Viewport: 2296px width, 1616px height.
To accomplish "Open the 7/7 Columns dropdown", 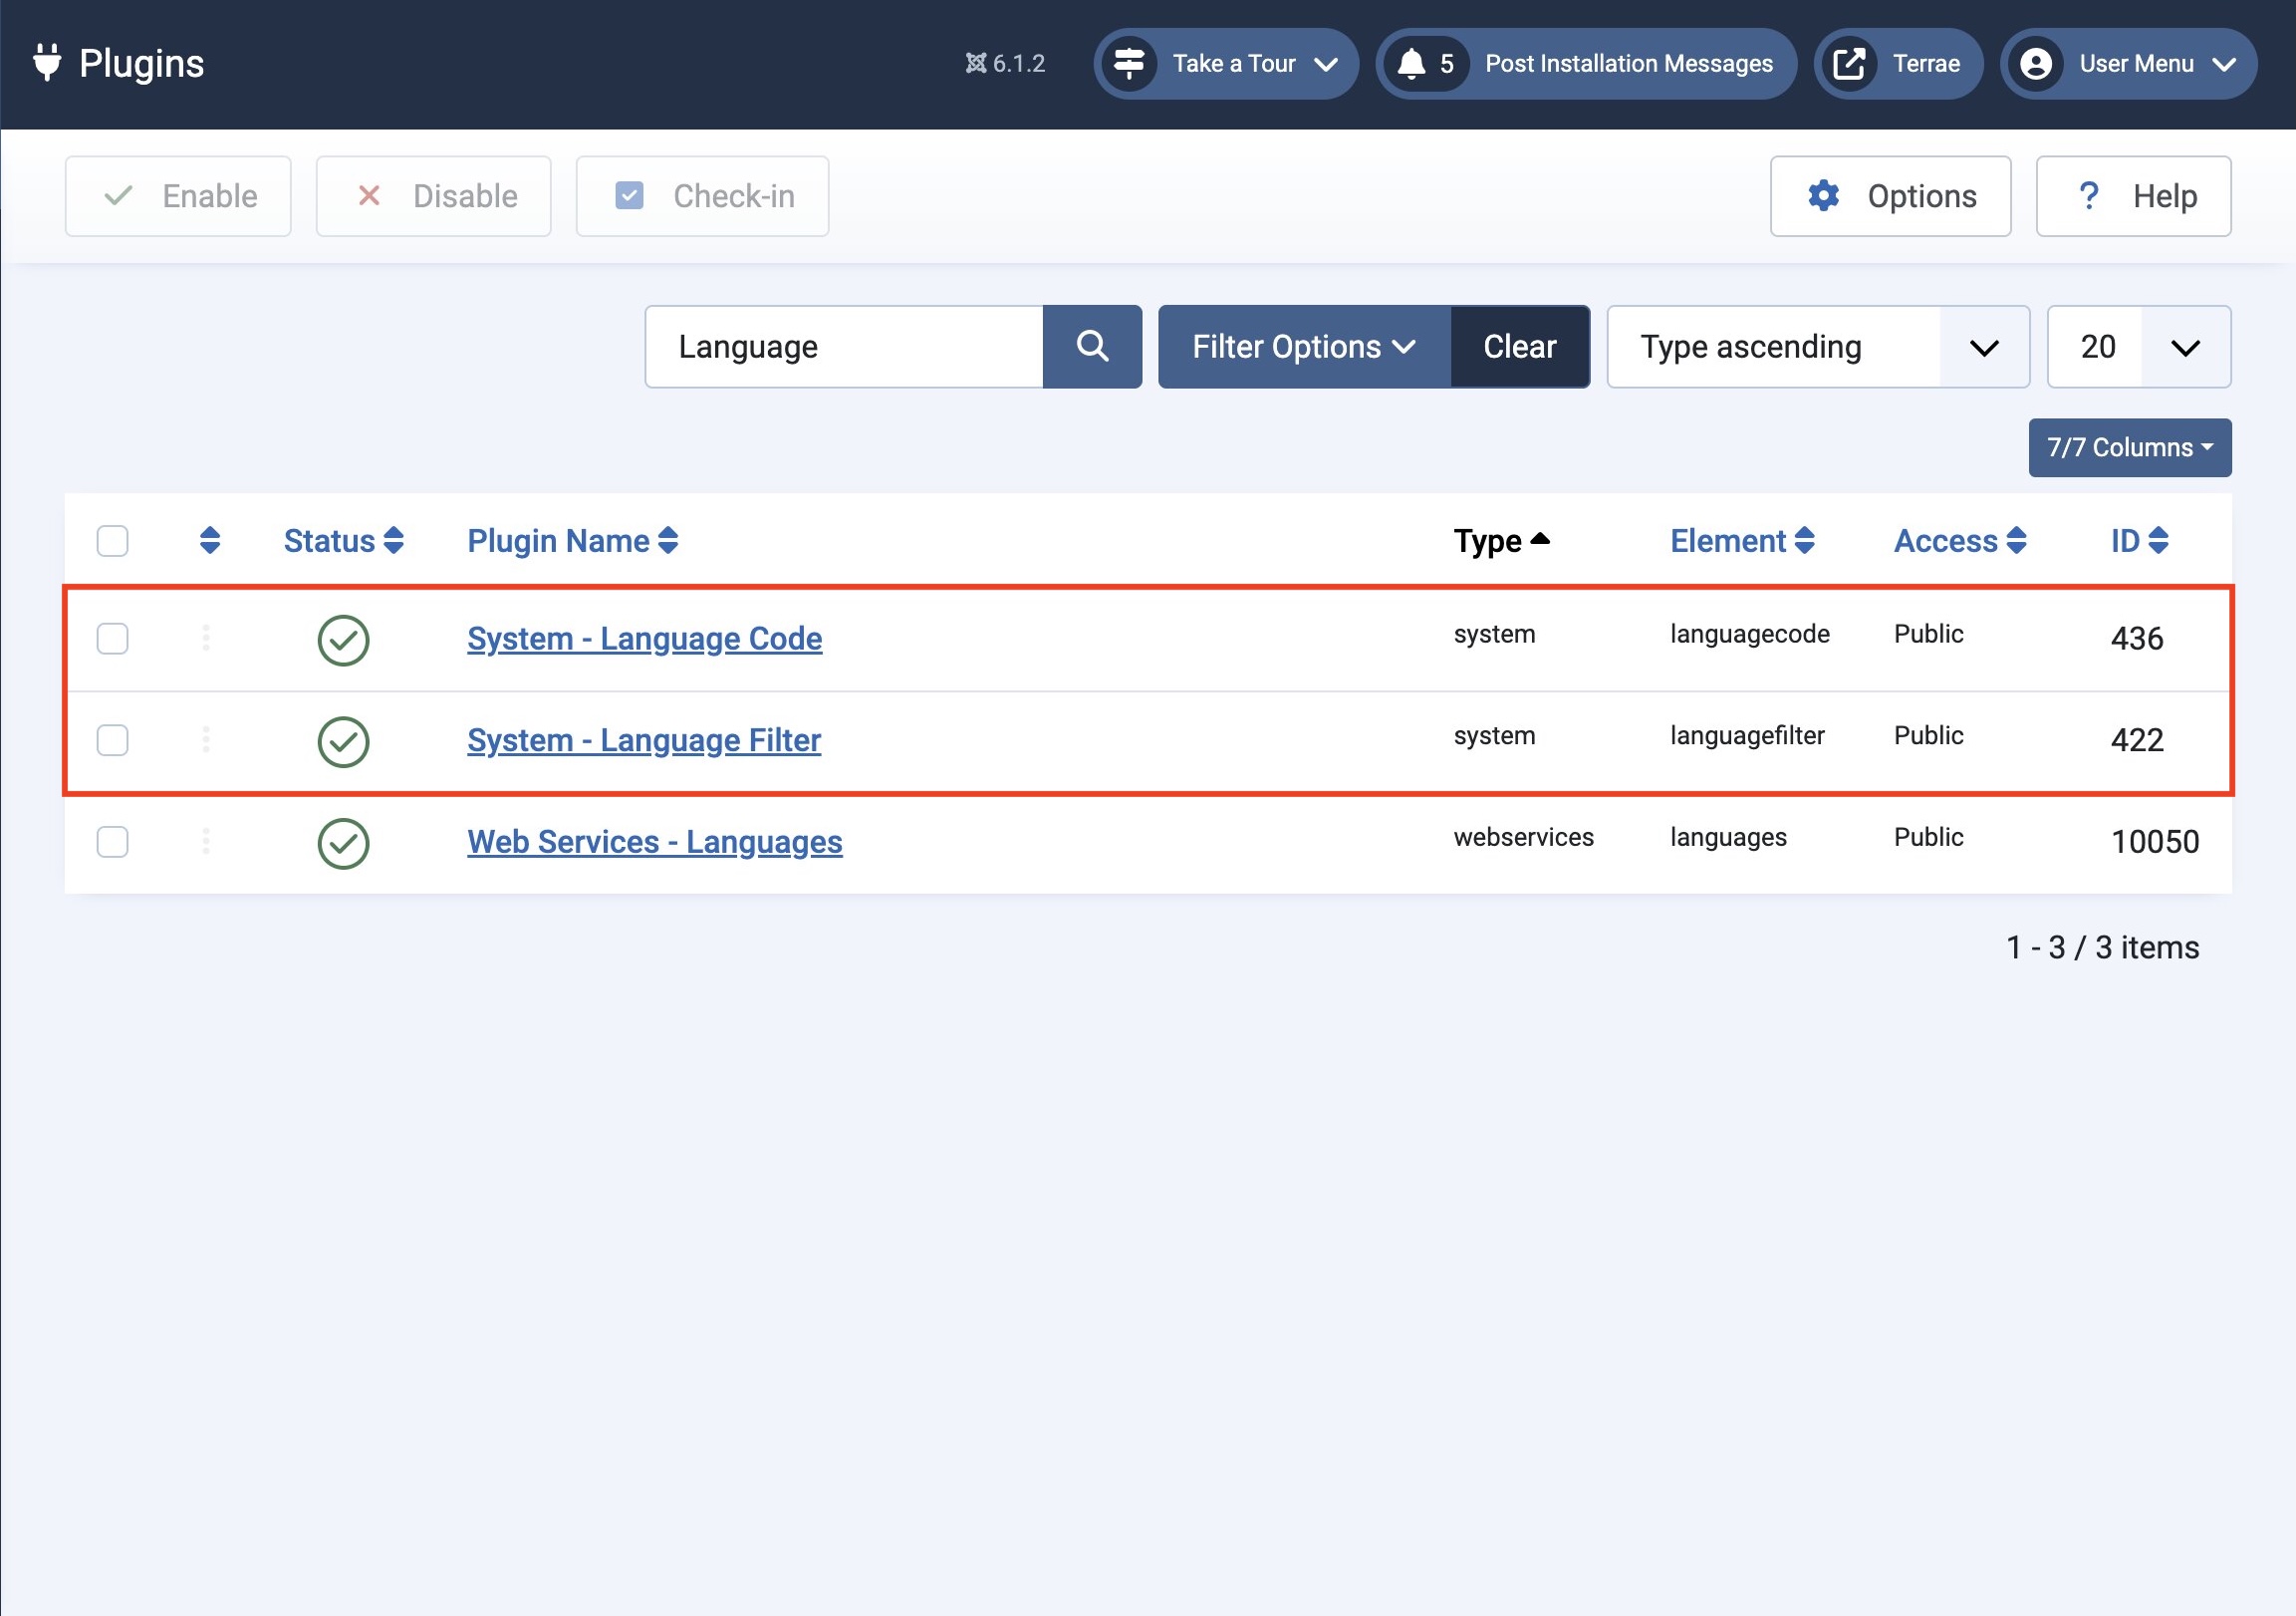I will point(2130,447).
